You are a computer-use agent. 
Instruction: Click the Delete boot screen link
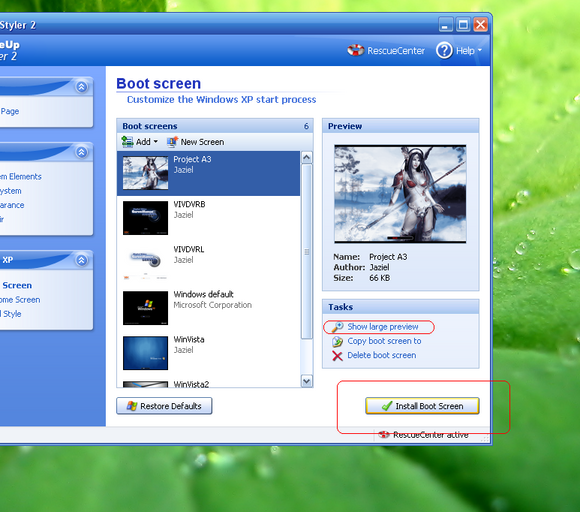382,355
